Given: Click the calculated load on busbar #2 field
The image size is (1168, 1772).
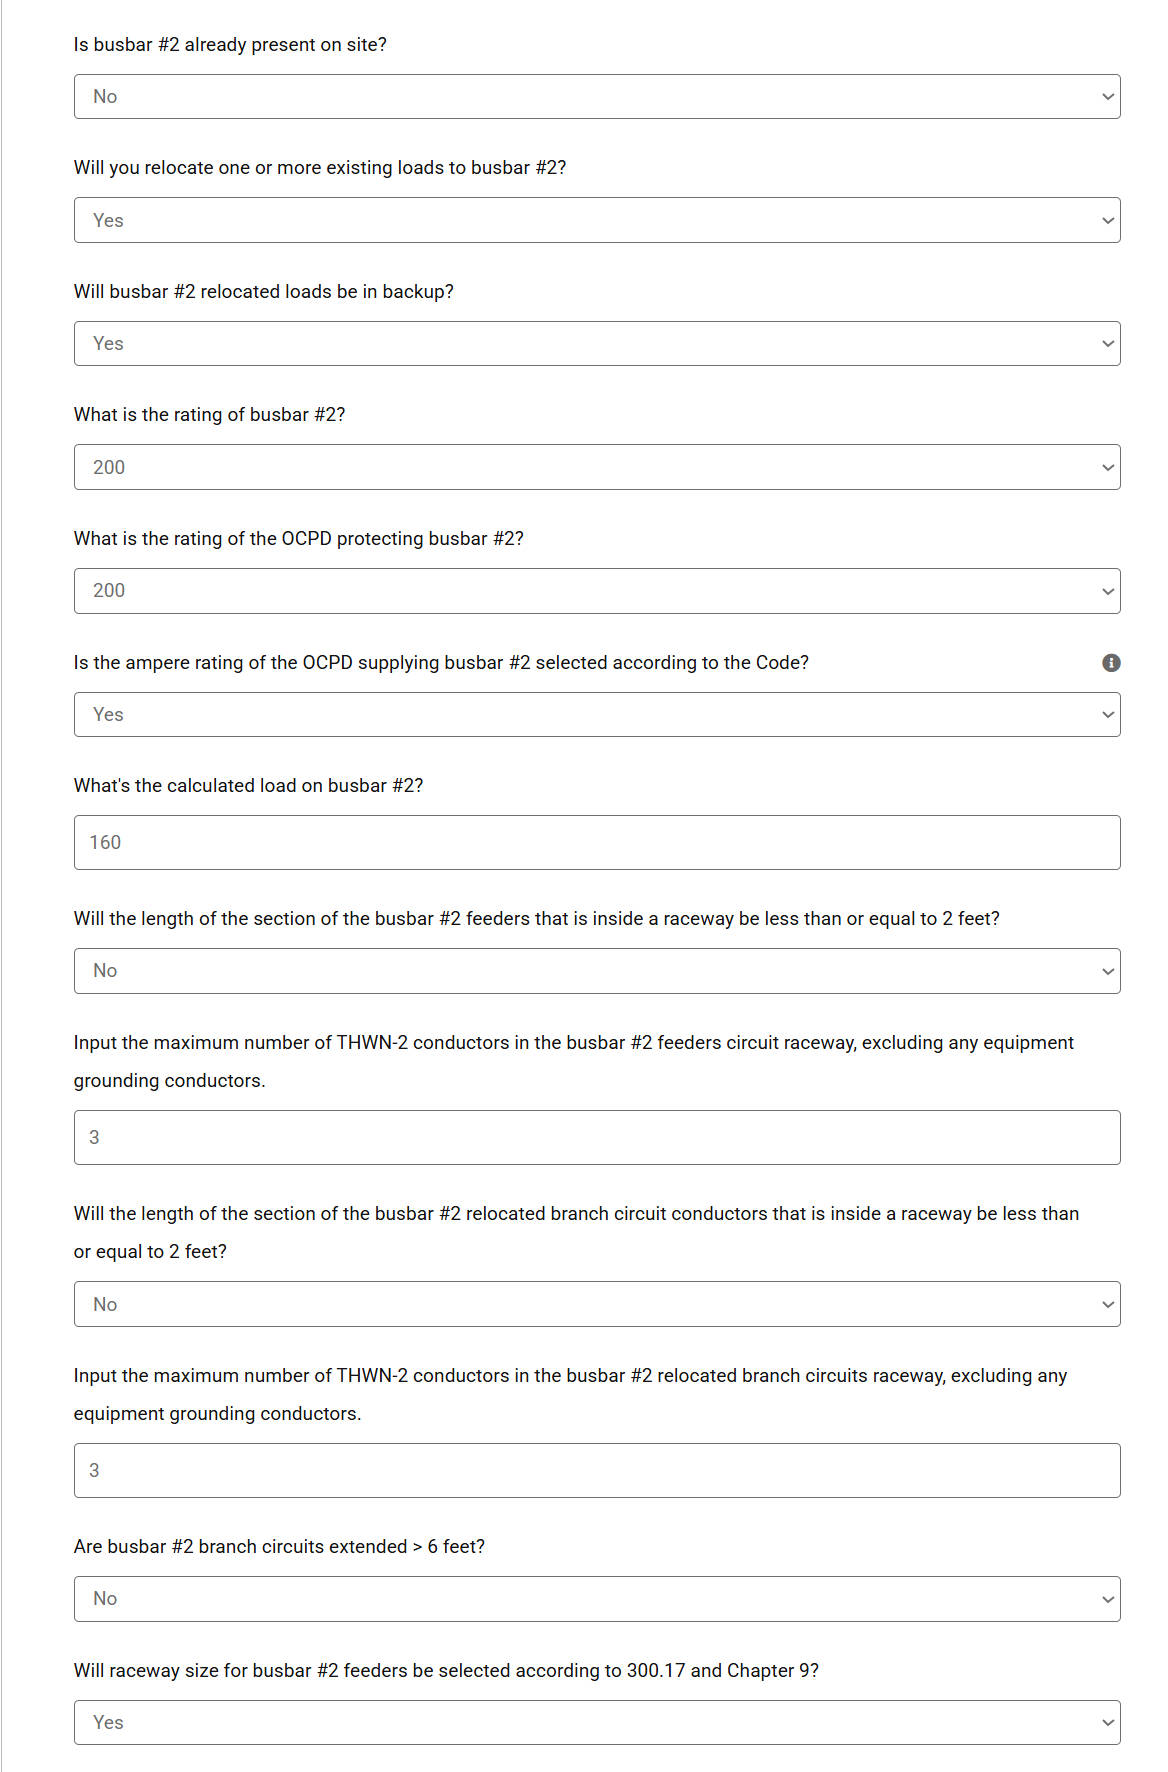Looking at the screenshot, I should click(597, 843).
